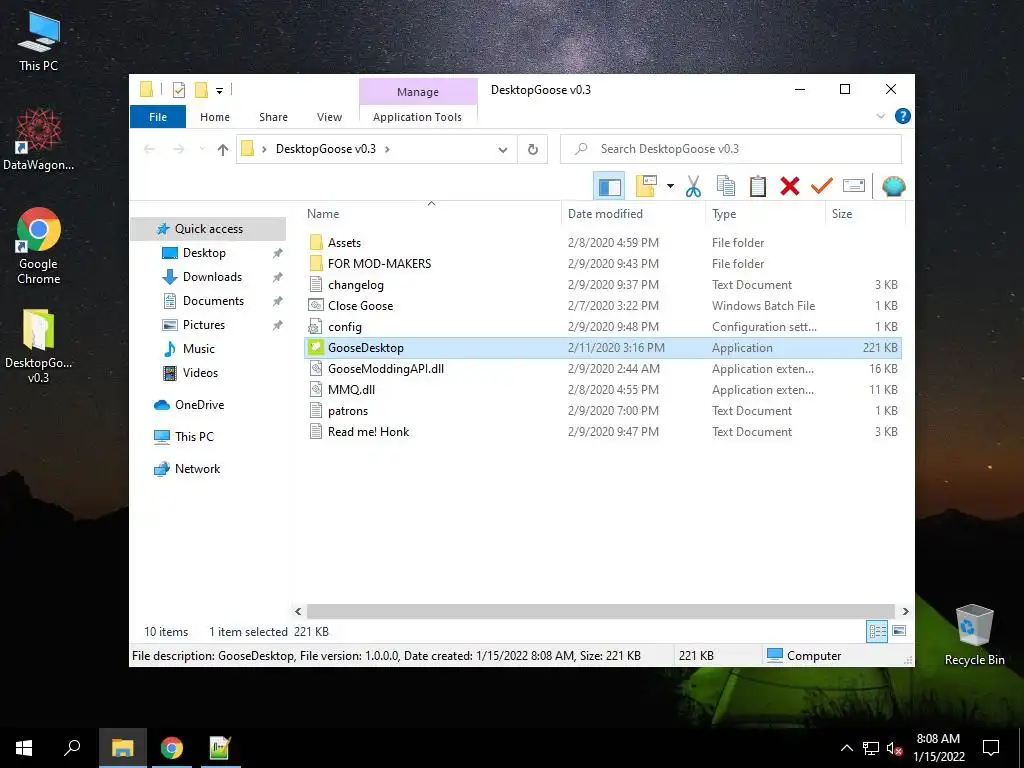Screen dimensions: 1024x768
Task: Click the Refresh button beside address bar
Action: tap(532, 150)
